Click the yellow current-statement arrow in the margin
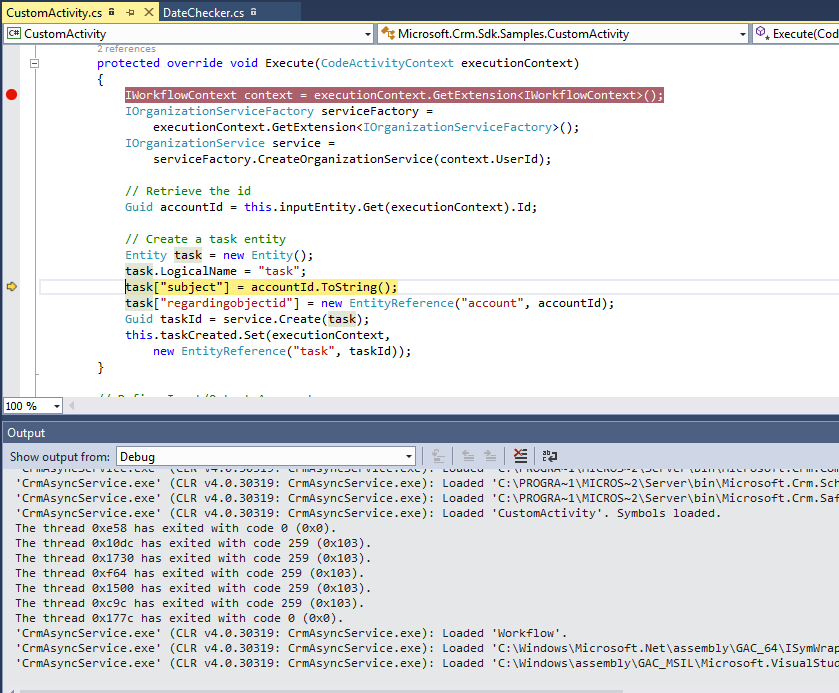Image resolution: width=839 pixels, height=693 pixels. click(12, 287)
